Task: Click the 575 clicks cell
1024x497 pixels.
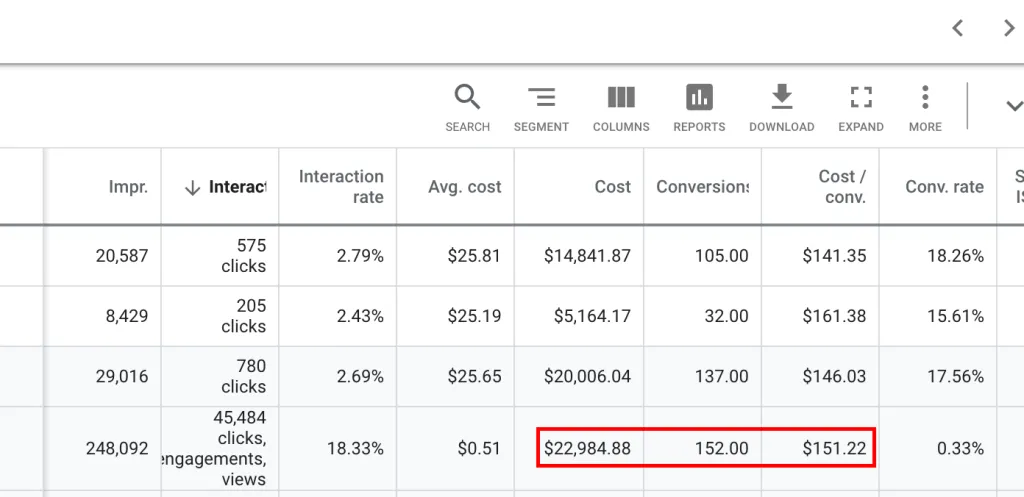Action: (243, 256)
